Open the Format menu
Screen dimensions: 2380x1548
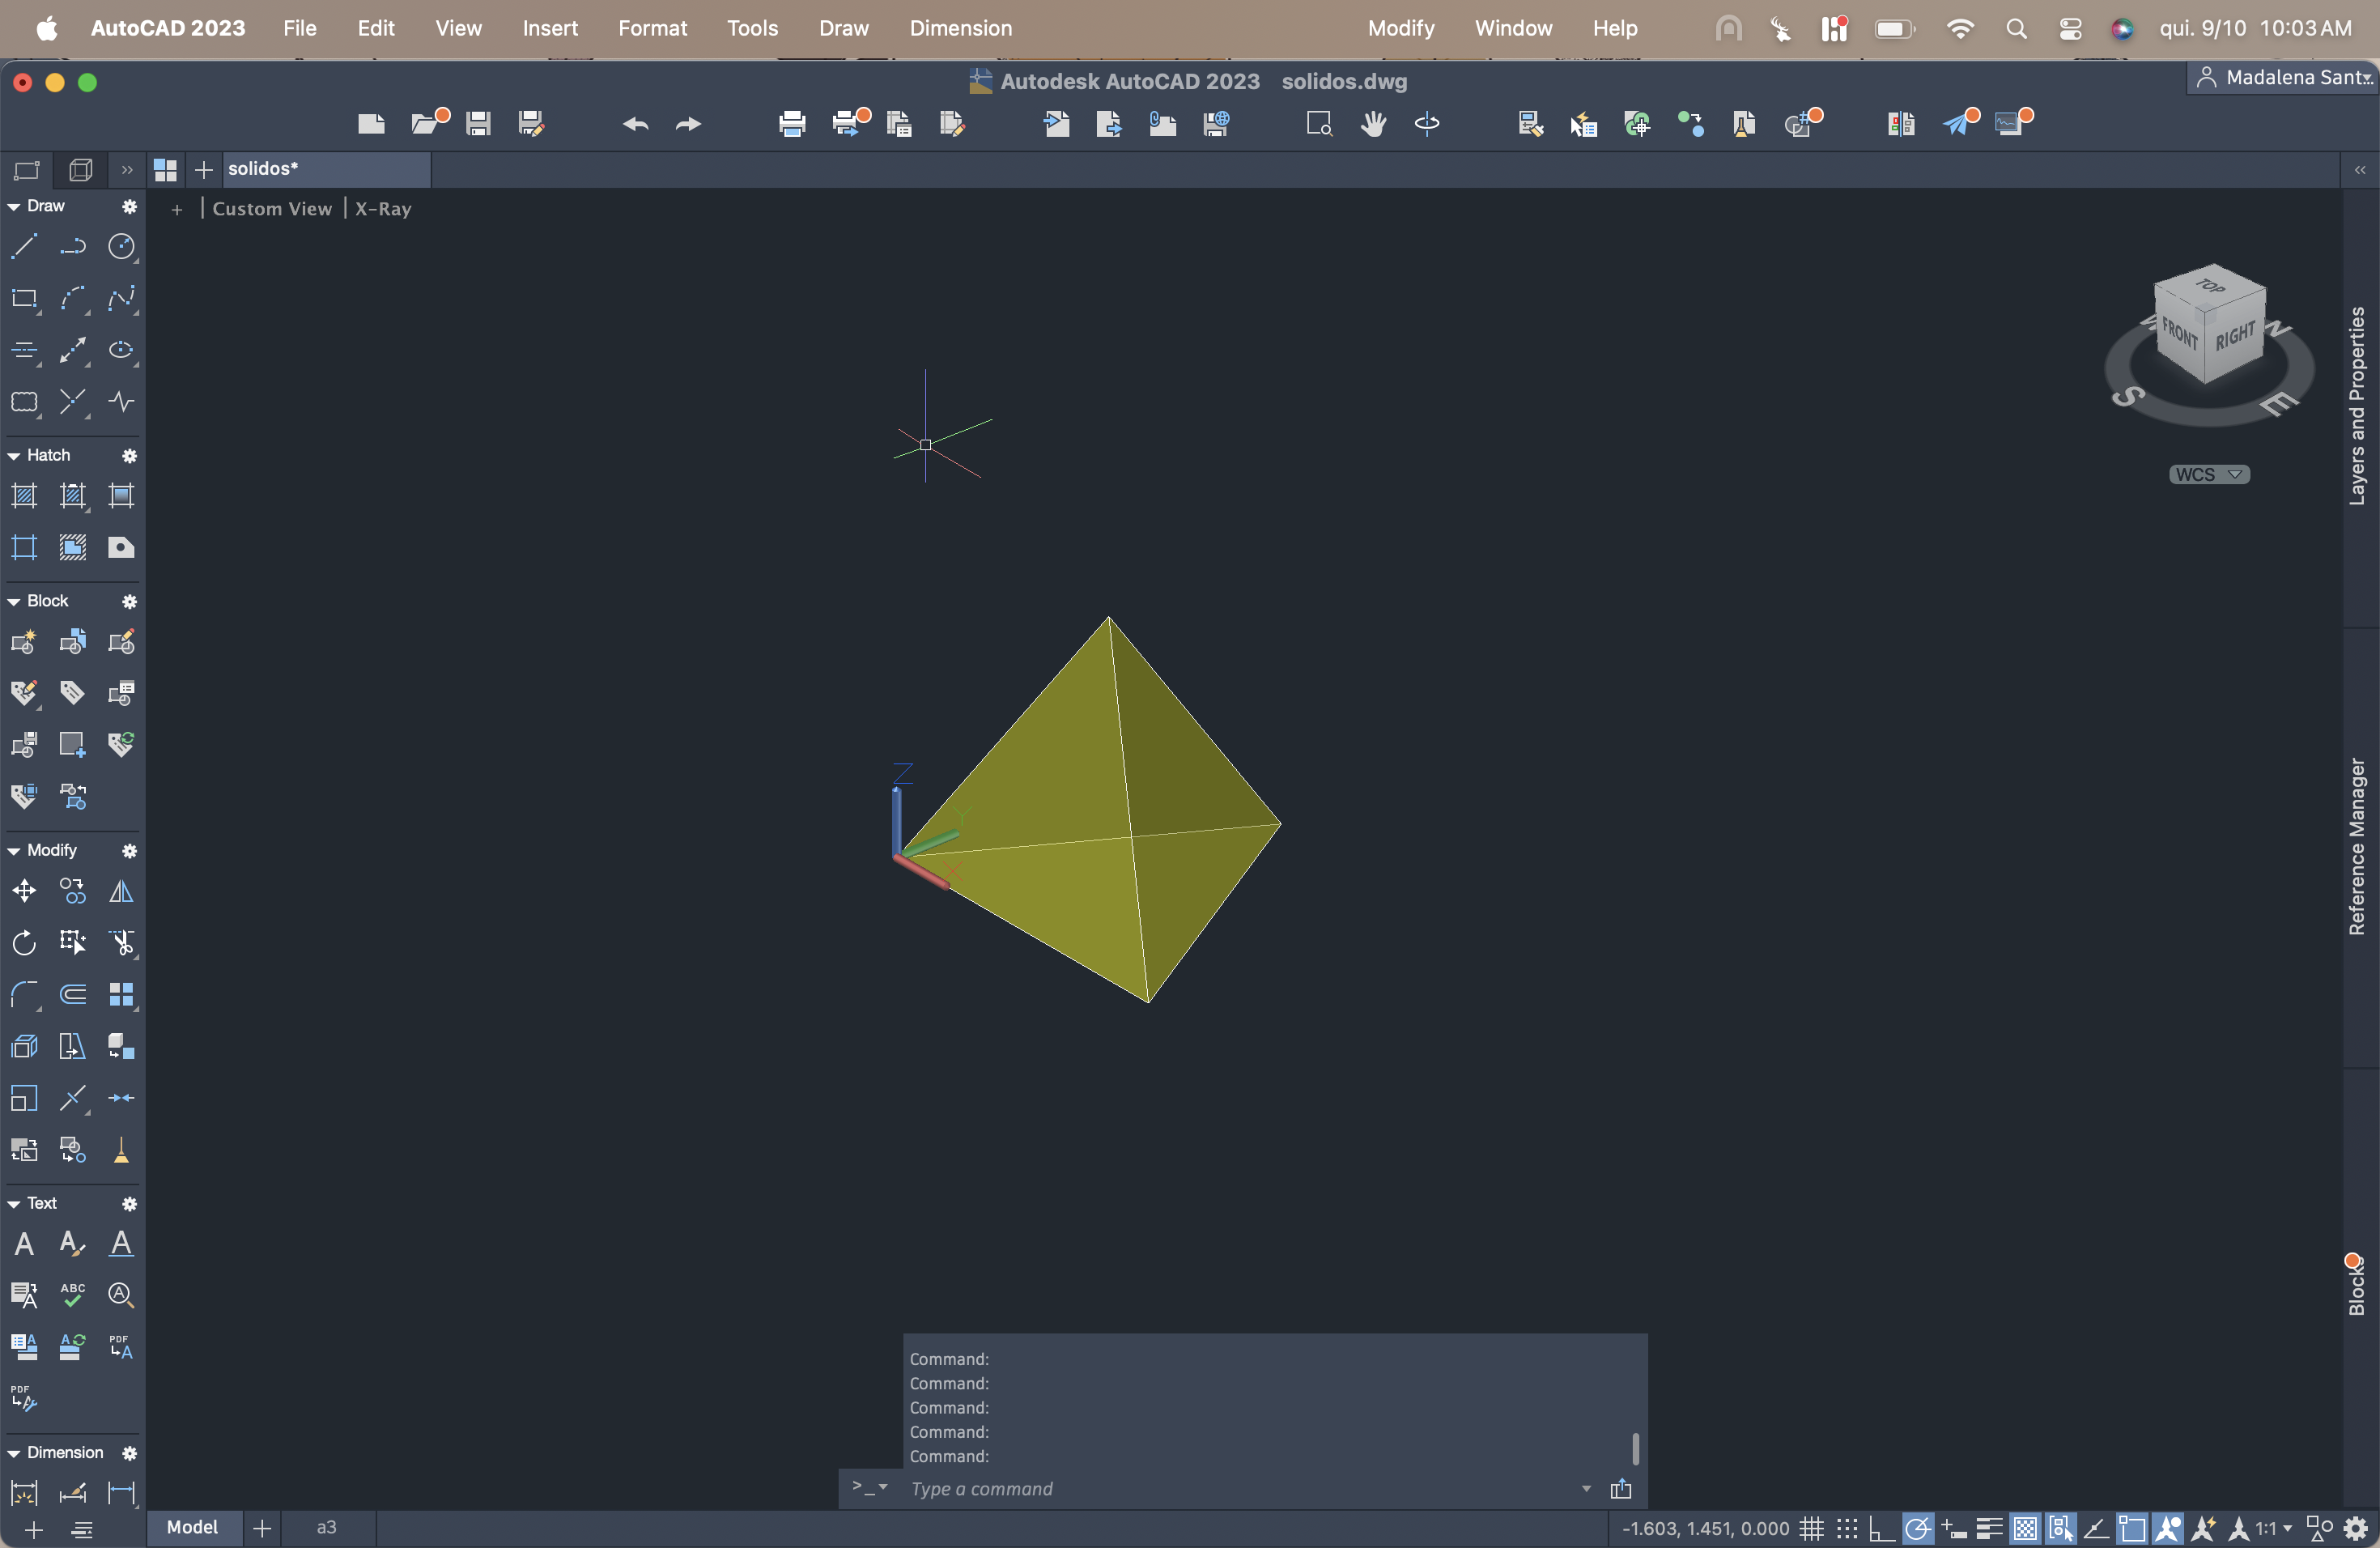[x=652, y=28]
